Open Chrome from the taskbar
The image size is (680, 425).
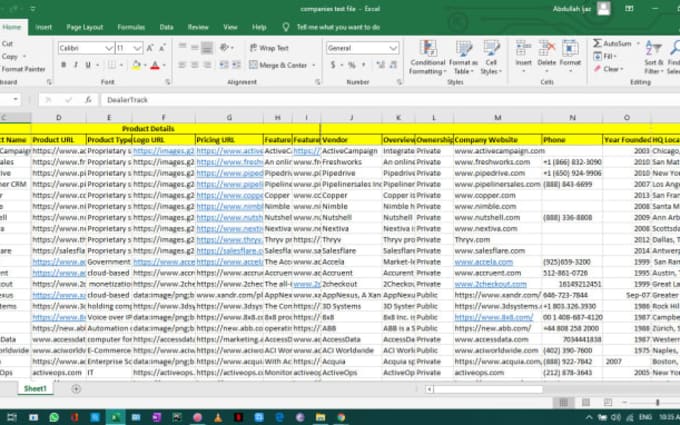click(341, 417)
